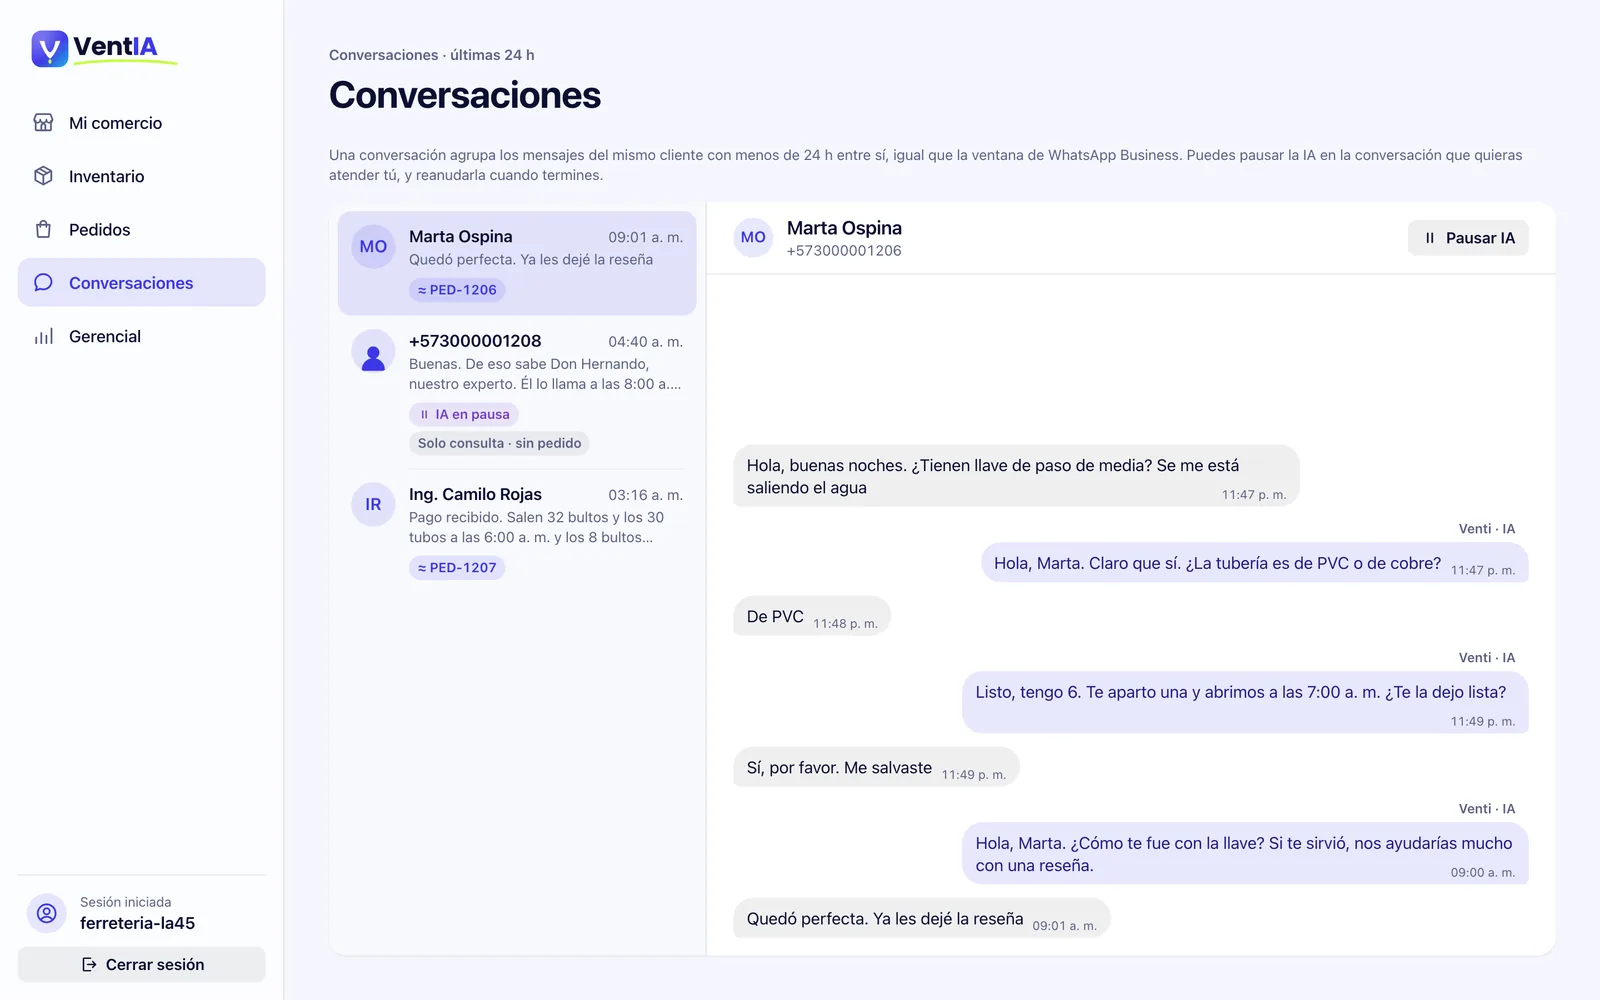Click the logout arrow icon in Cerrar sesión
This screenshot has height=1000, width=1600.
[89, 964]
